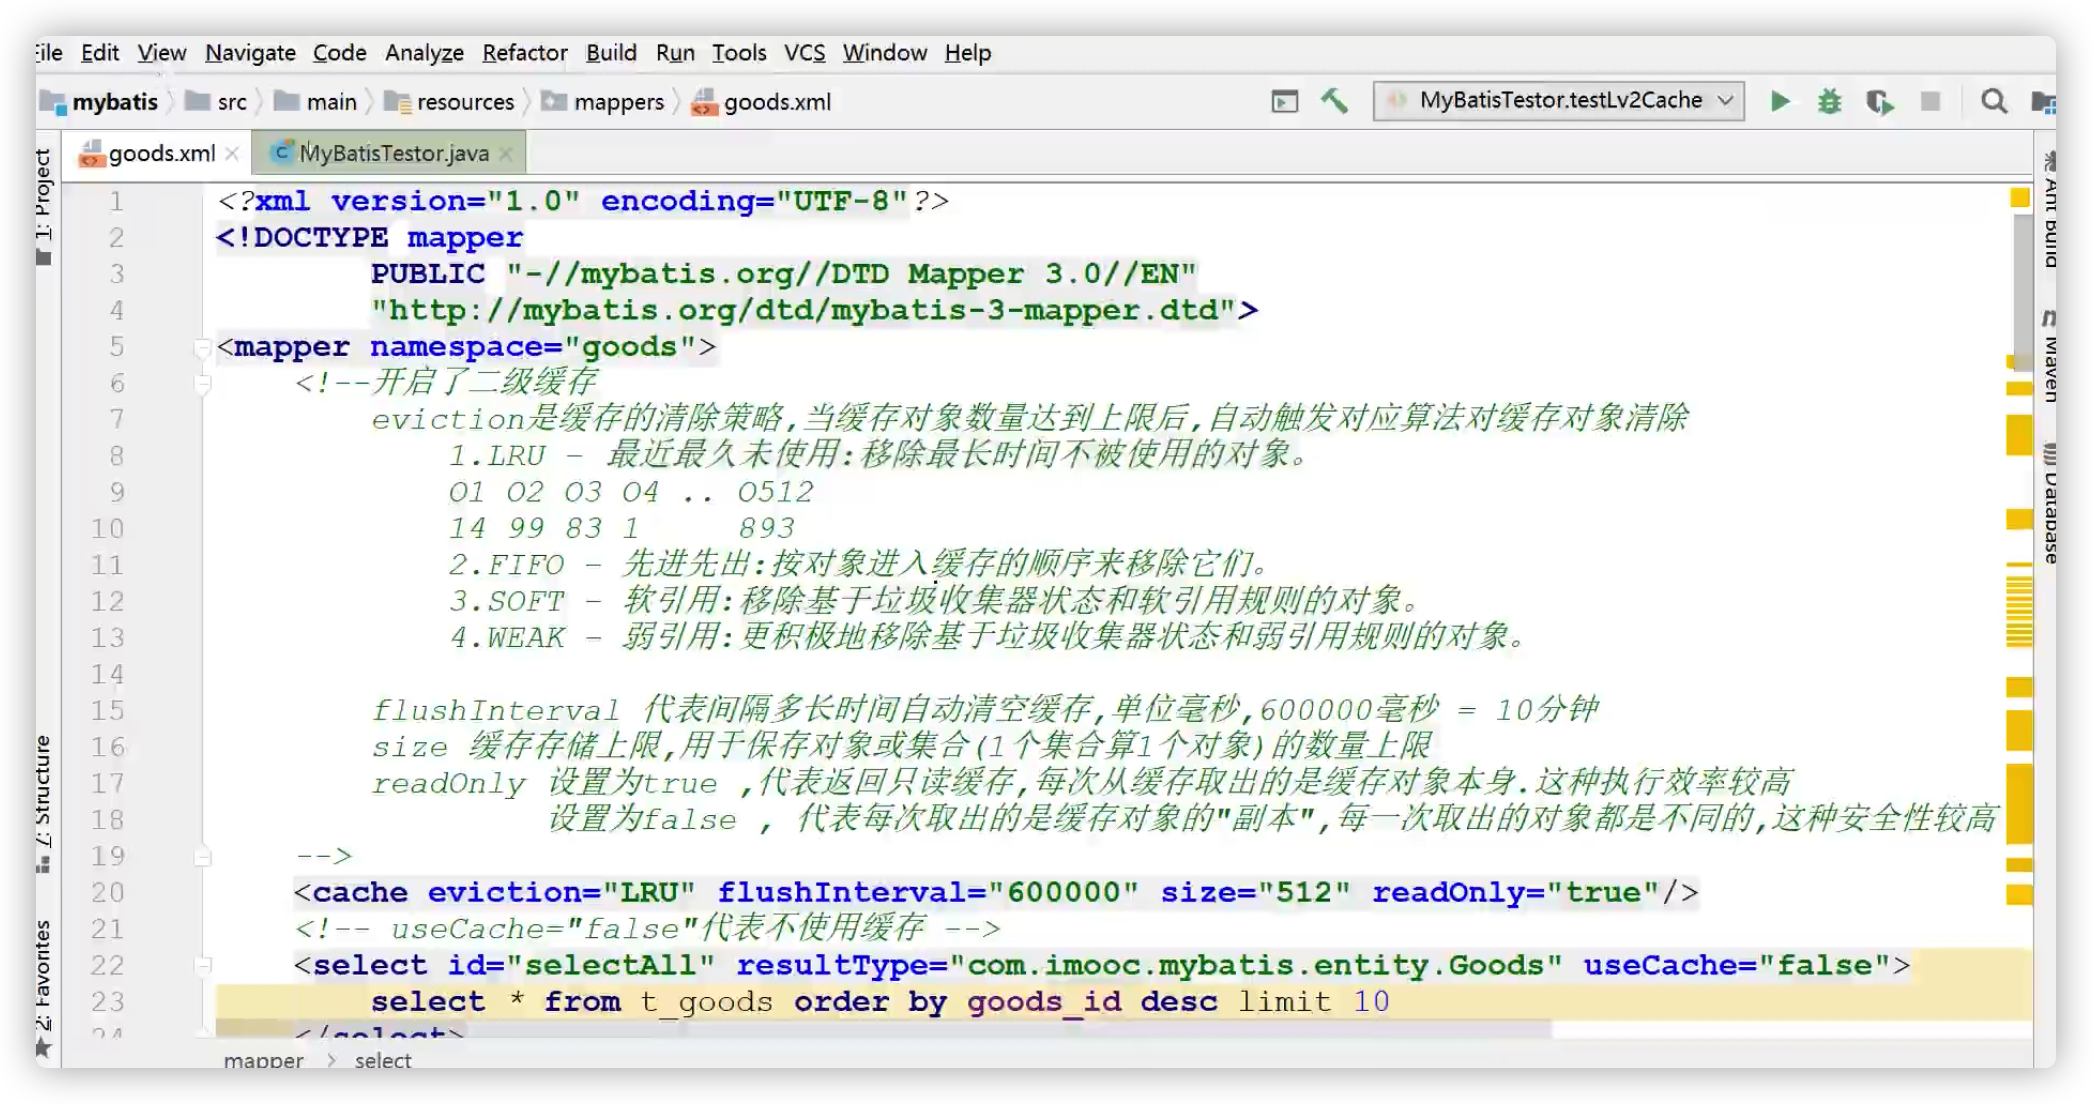Open the Refactor menu
Image resolution: width=2092 pixels, height=1104 pixels.
point(524,53)
